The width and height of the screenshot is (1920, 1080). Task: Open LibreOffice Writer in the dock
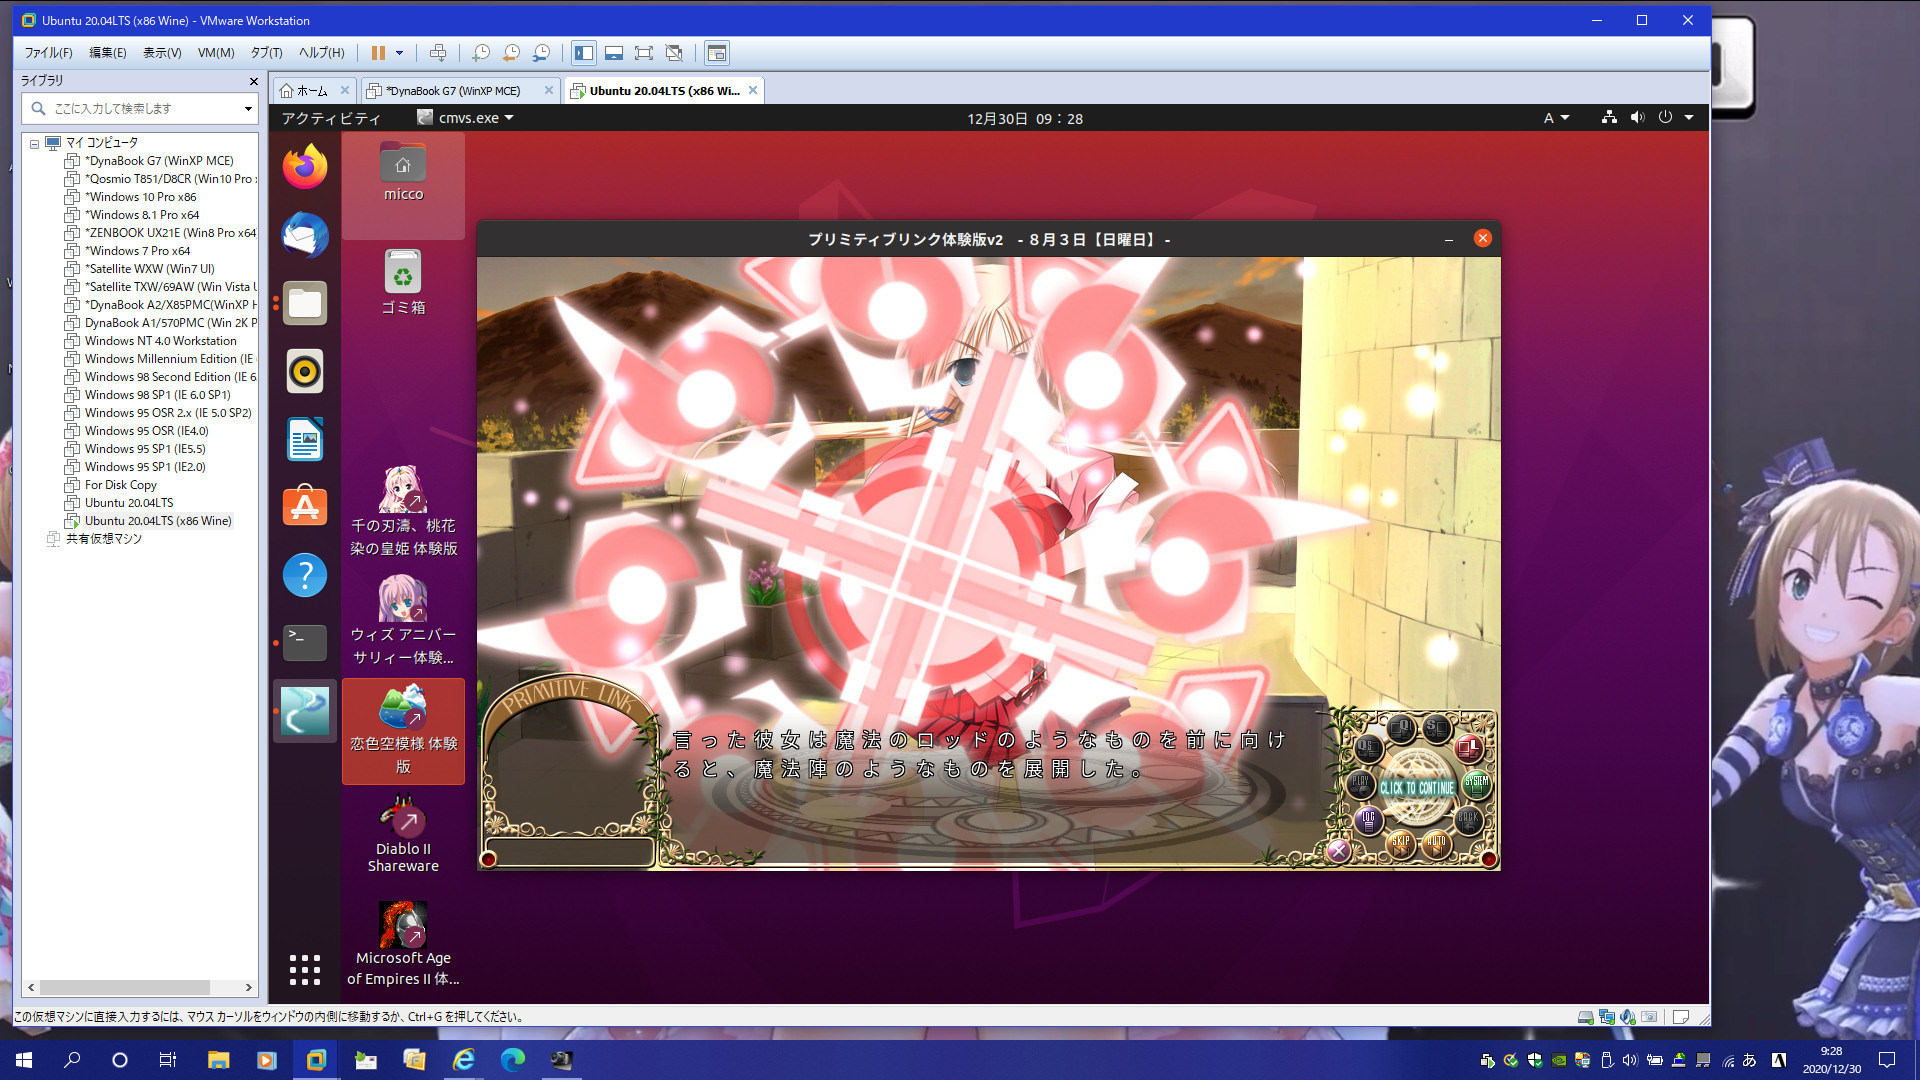click(305, 439)
